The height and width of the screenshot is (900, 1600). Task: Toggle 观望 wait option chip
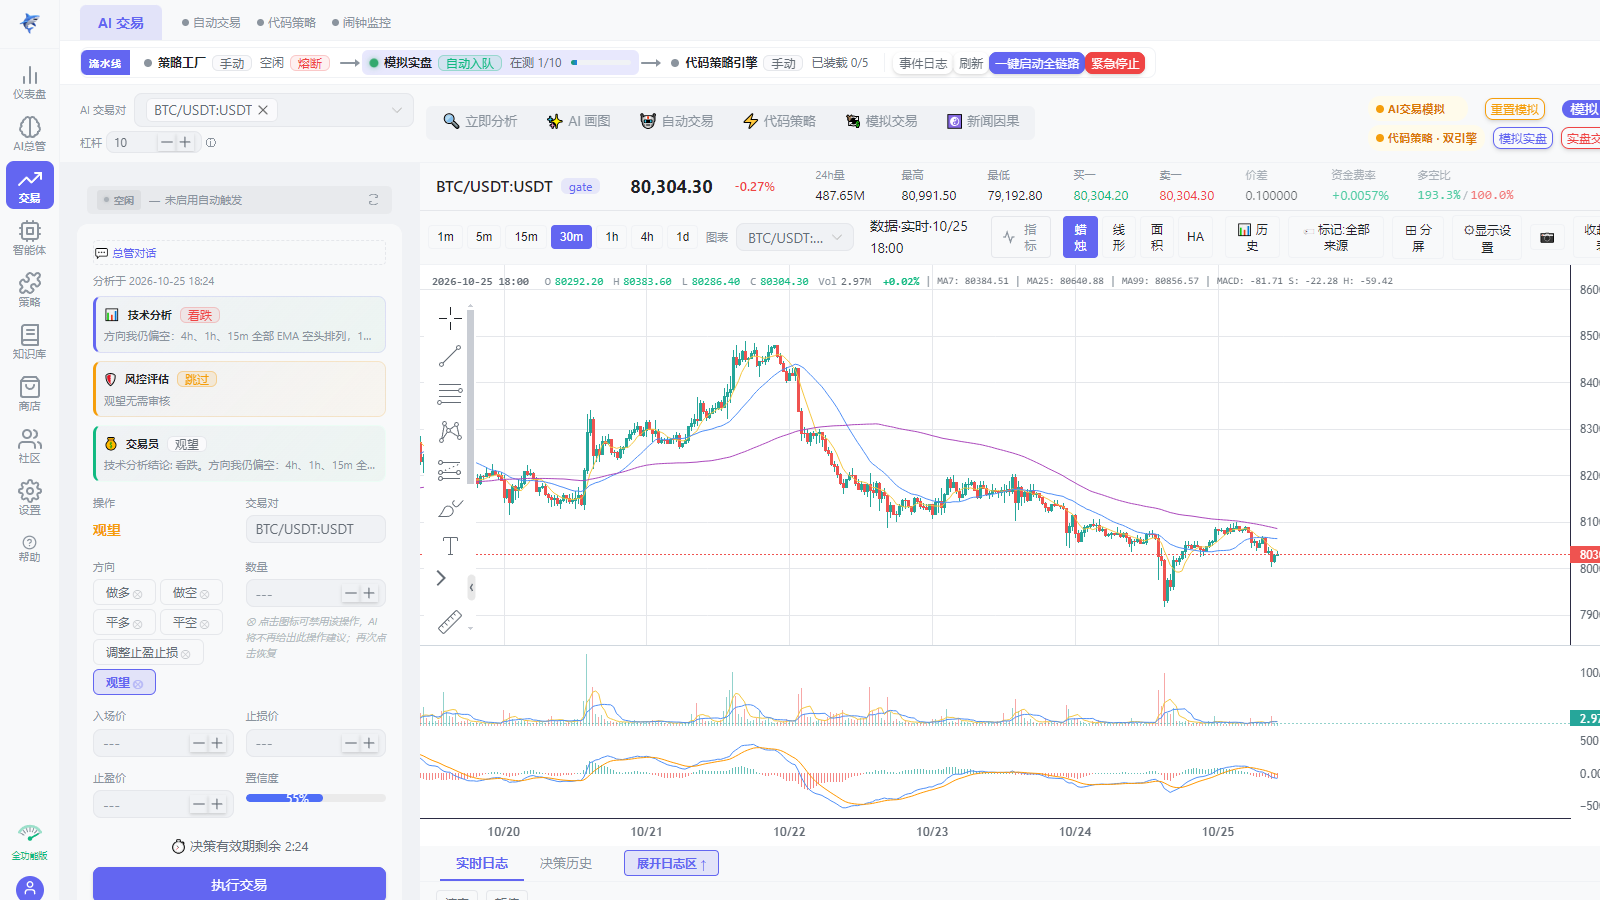click(x=124, y=682)
